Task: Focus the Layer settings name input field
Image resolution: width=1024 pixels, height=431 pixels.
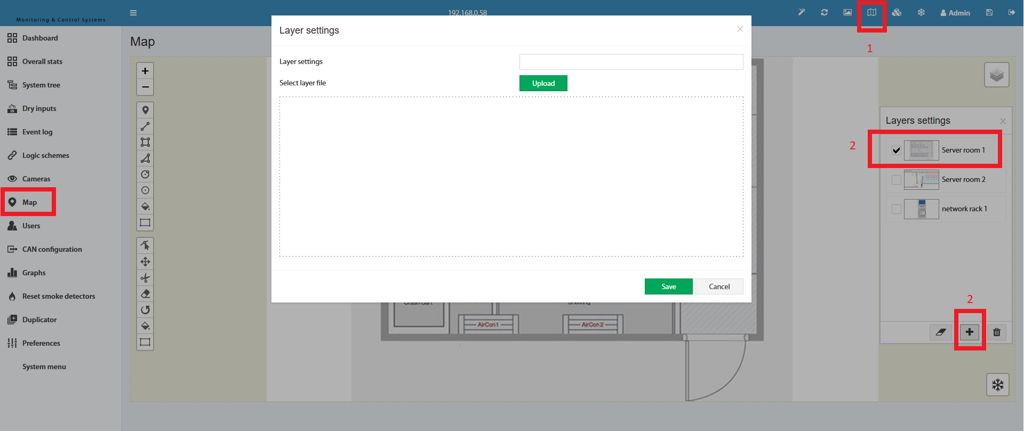Action: coord(631,61)
